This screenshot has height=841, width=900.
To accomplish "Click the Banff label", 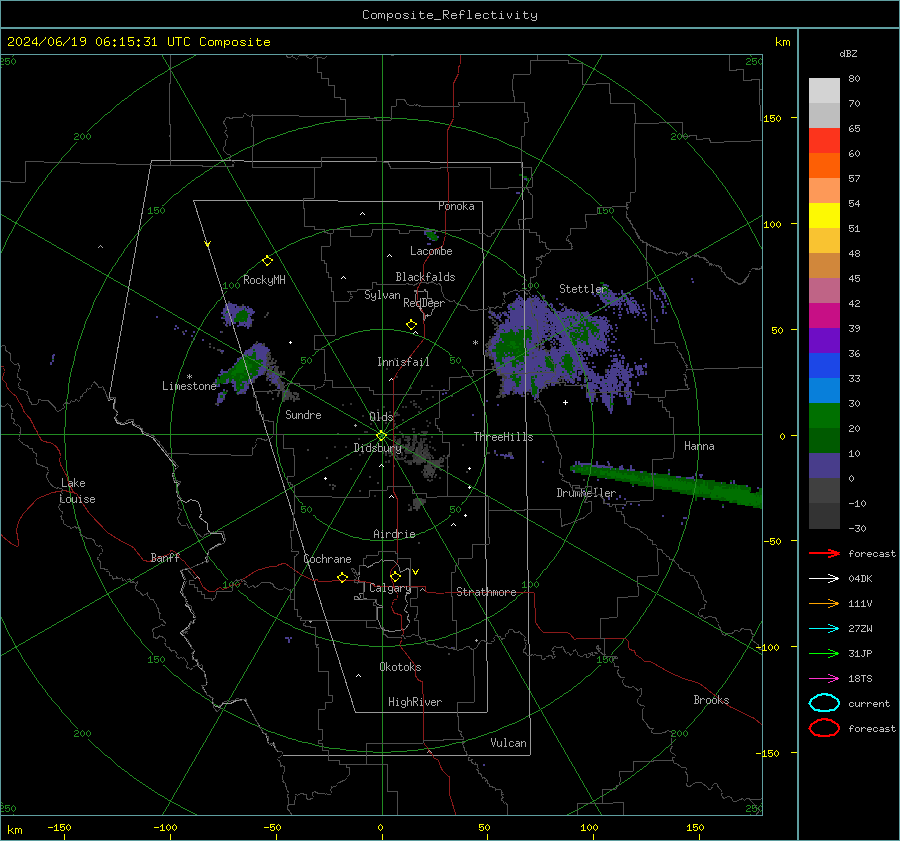I will pyautogui.click(x=165, y=557).
